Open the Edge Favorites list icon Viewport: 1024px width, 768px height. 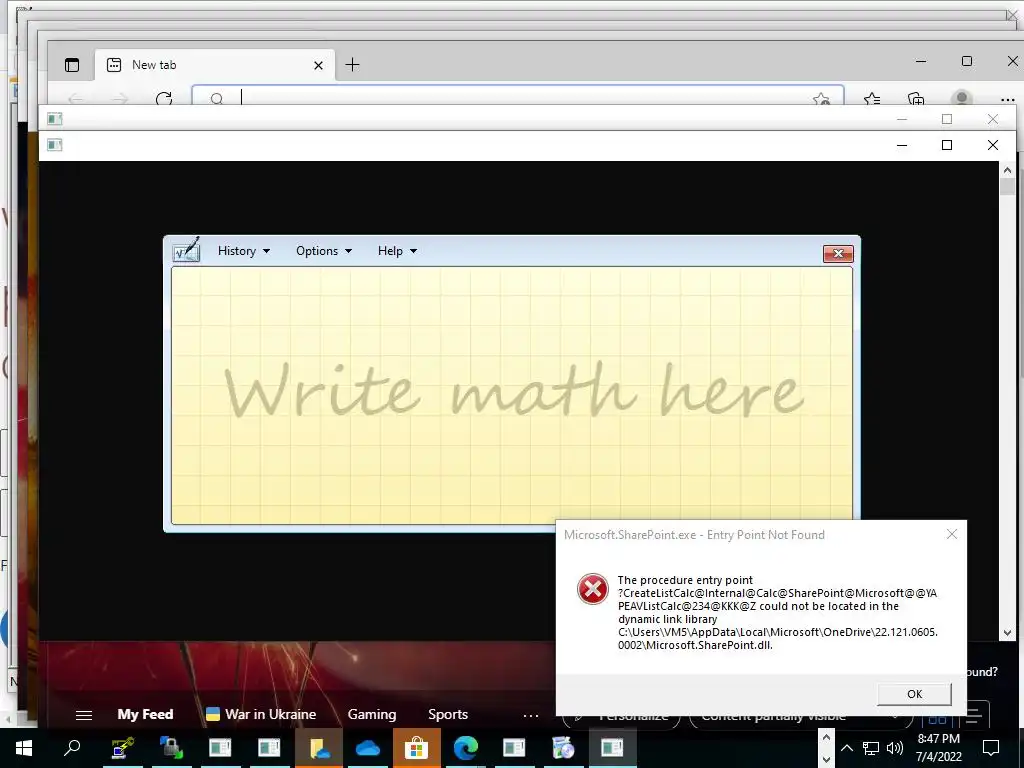[x=872, y=99]
